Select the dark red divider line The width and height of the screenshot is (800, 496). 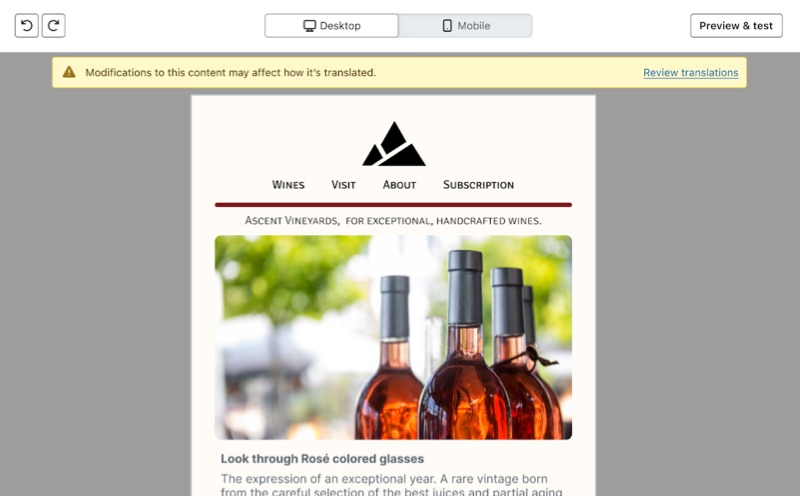393,205
